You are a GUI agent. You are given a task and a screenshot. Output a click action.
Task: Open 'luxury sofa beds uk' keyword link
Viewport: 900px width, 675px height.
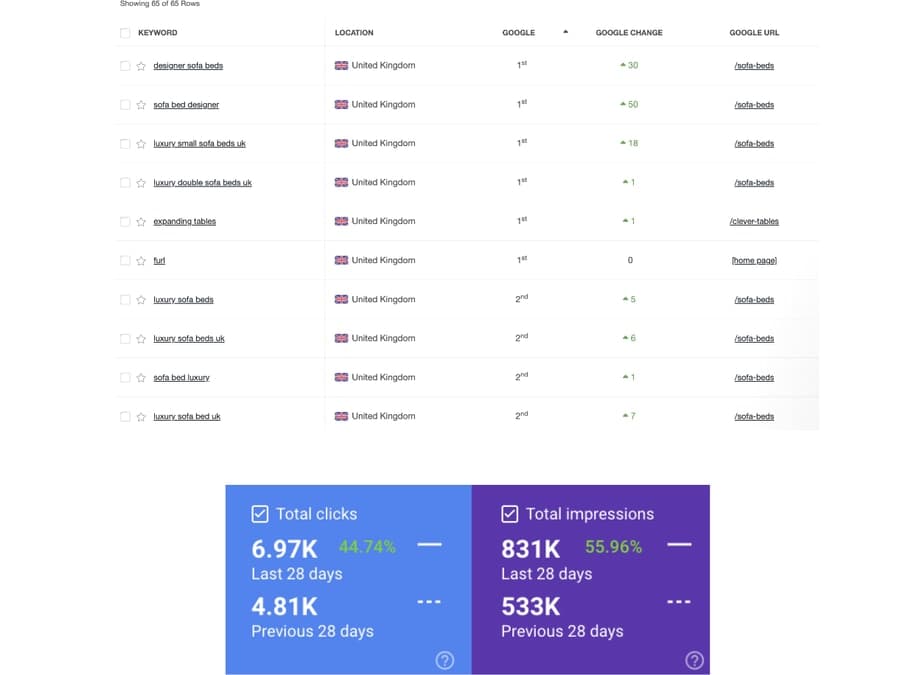(x=189, y=339)
